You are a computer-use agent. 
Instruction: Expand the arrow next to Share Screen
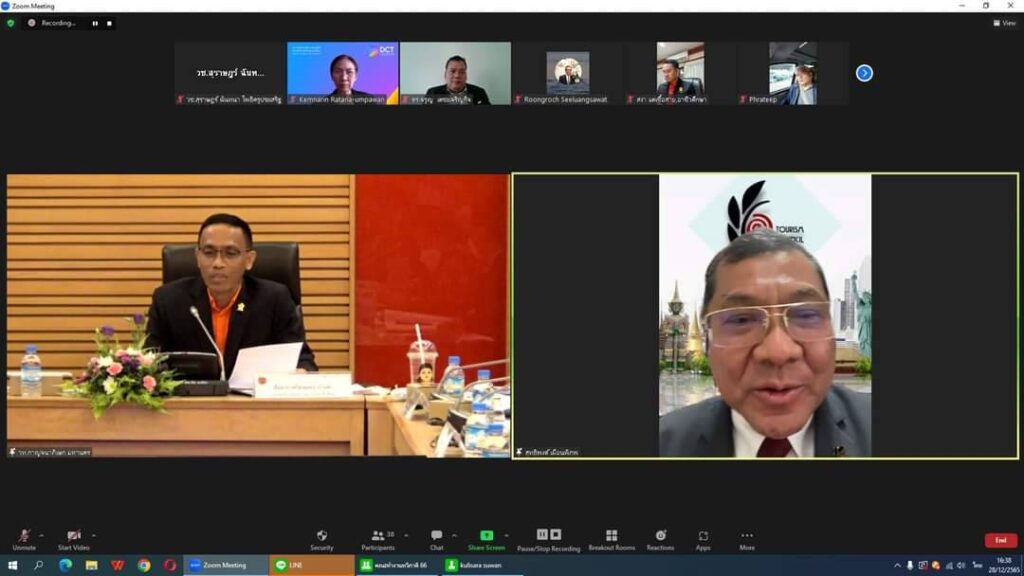coord(506,534)
